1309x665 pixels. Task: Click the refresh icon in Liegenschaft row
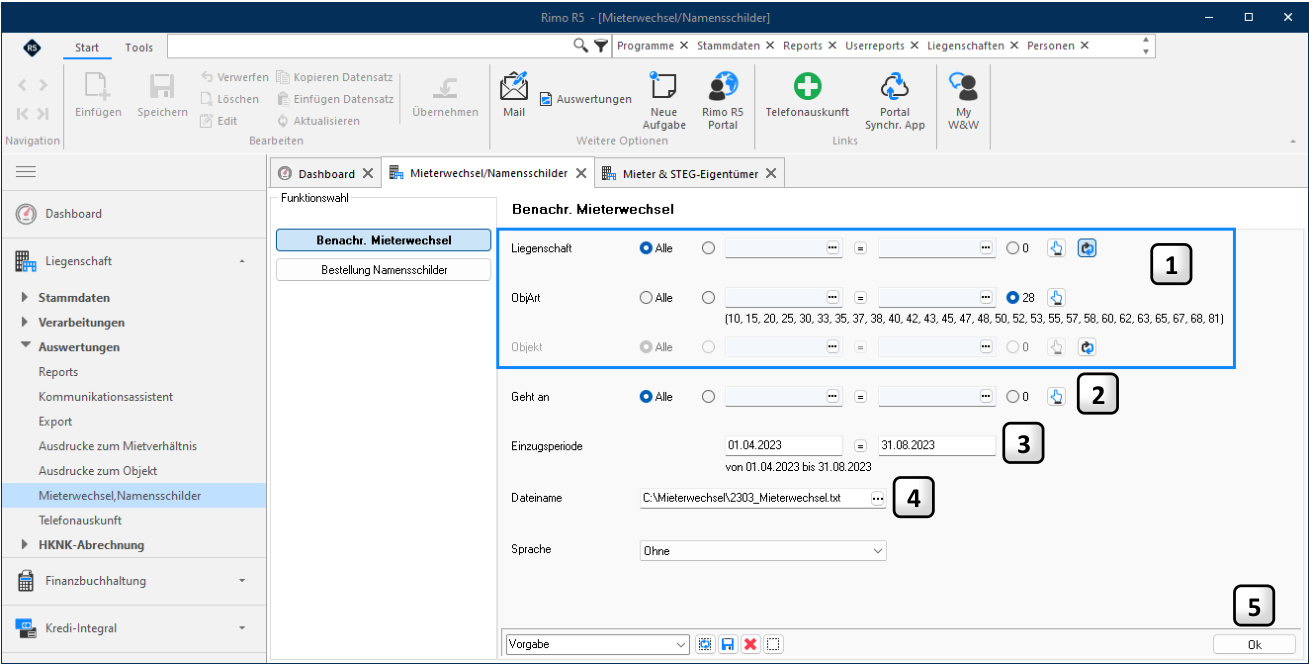[x=1087, y=248]
